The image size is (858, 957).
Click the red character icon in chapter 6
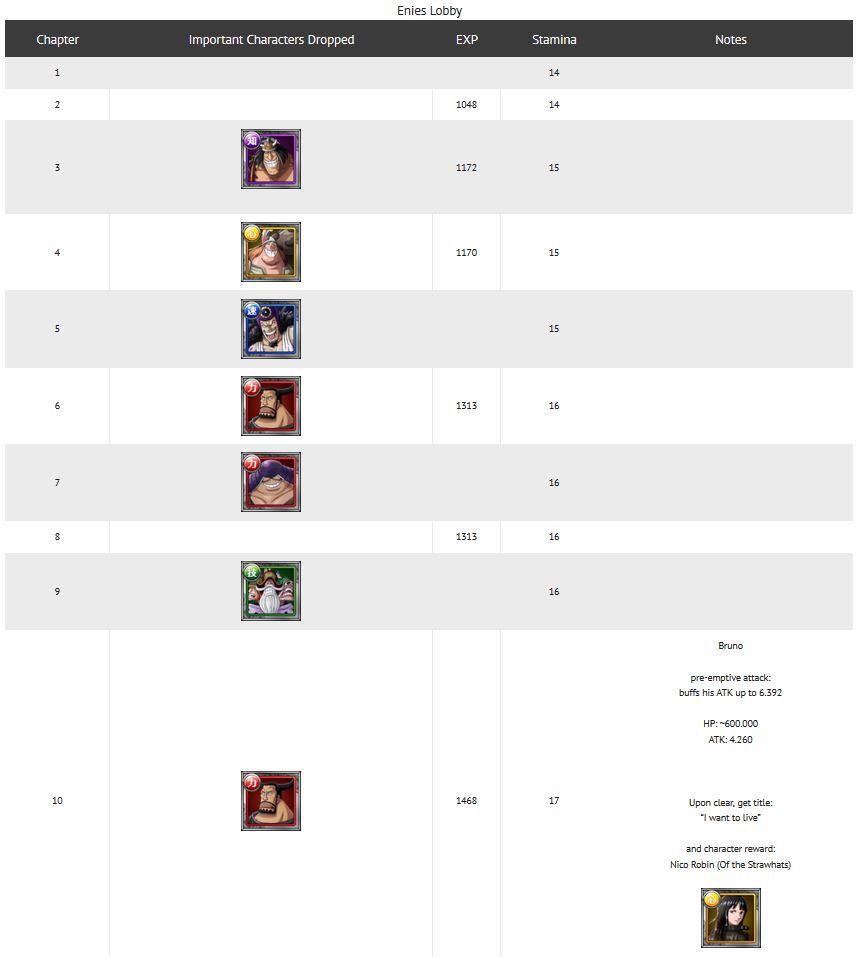(270, 406)
